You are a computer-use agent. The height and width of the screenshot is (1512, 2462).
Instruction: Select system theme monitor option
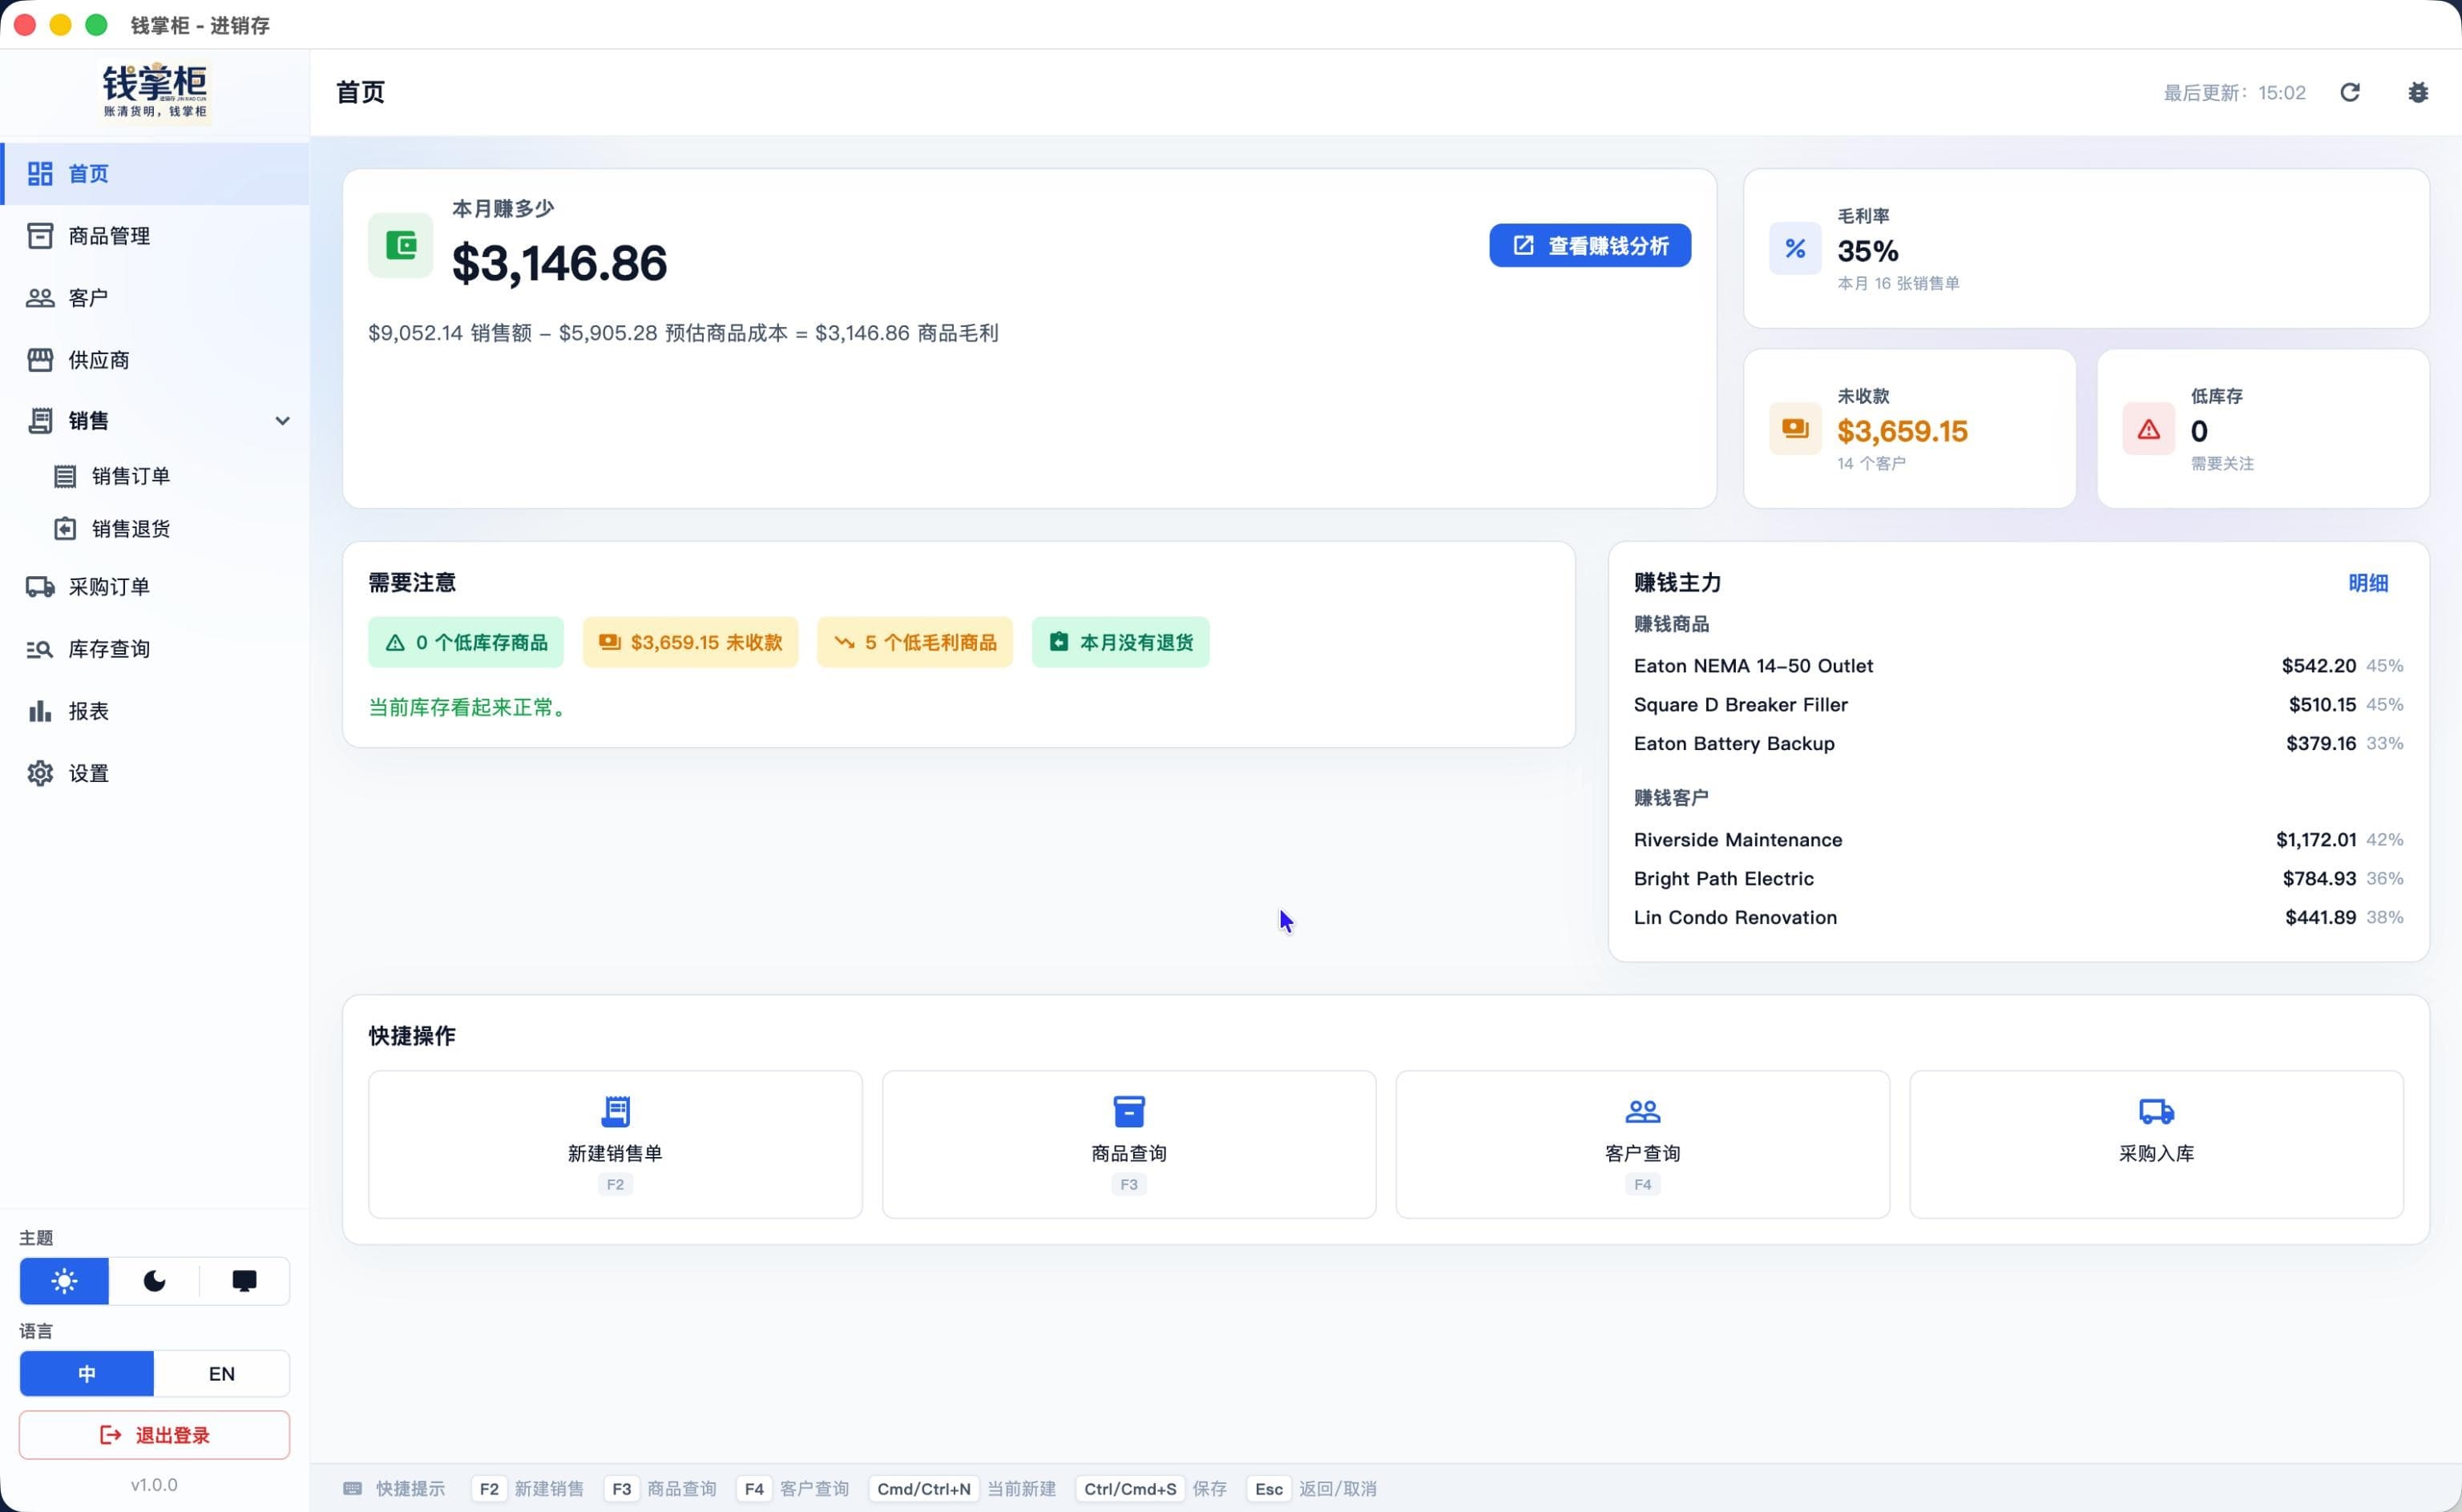pyautogui.click(x=244, y=1281)
